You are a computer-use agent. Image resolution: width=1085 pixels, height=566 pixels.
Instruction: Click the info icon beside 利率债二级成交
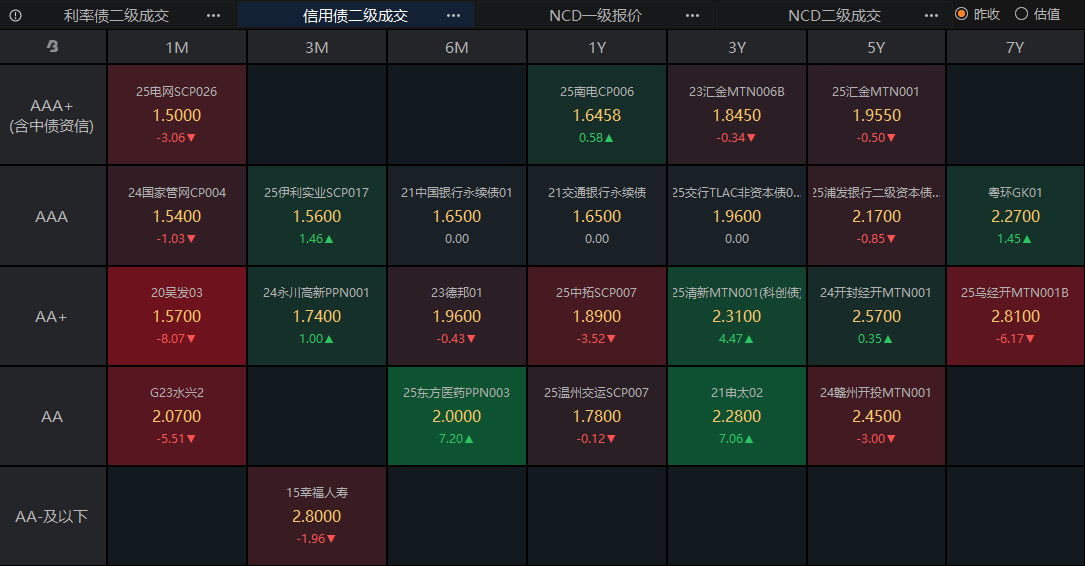[15, 15]
